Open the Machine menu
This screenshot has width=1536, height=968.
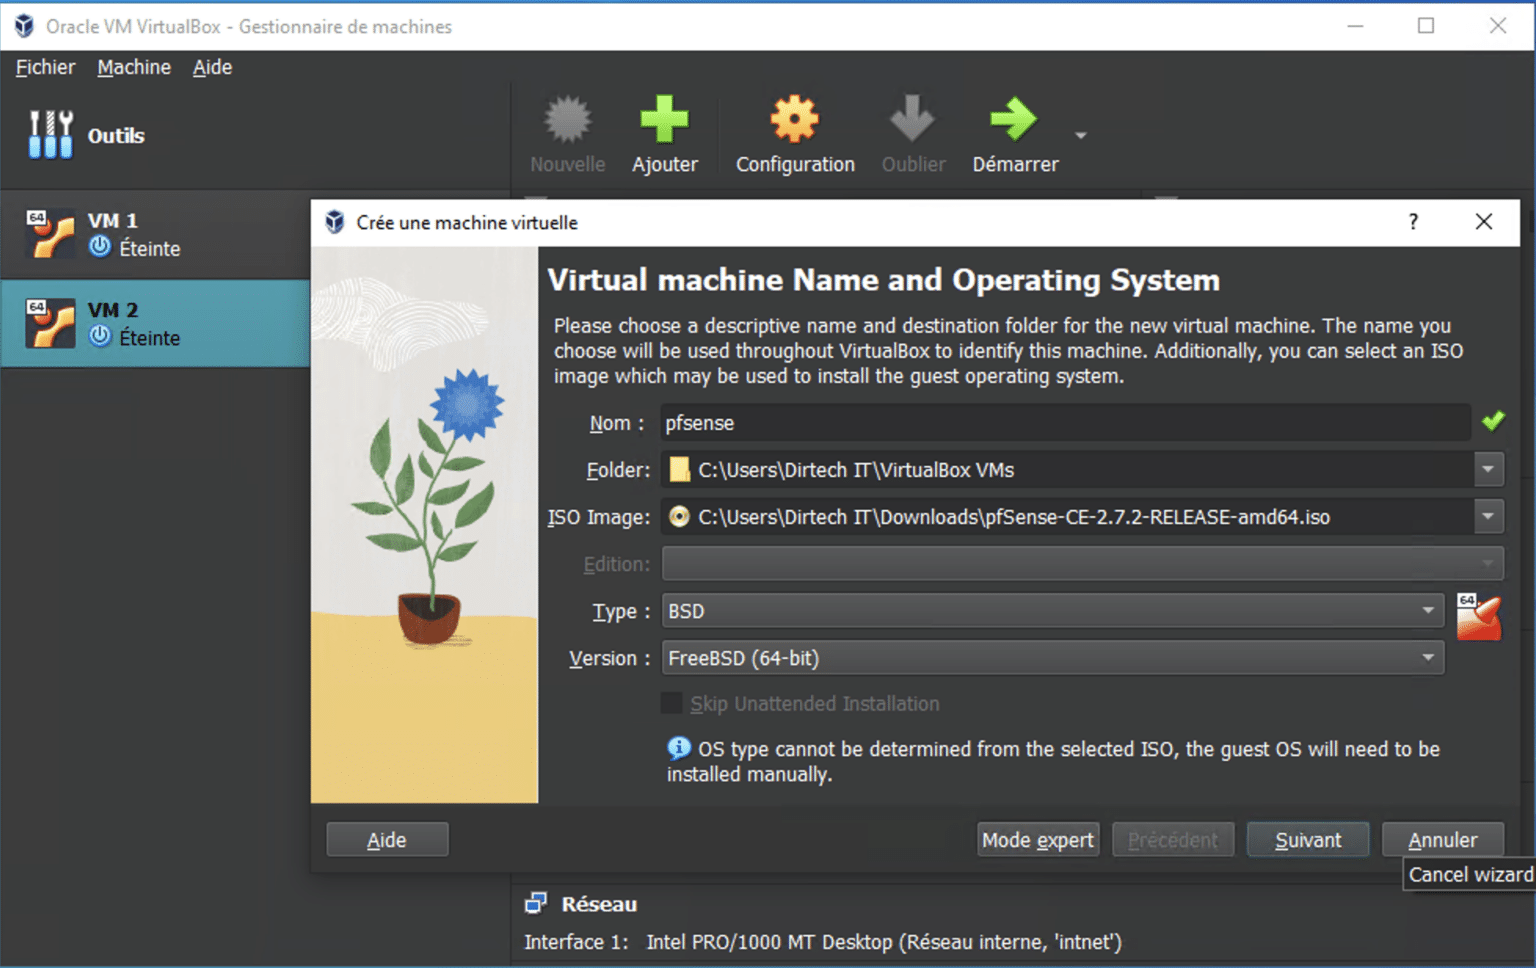133,67
